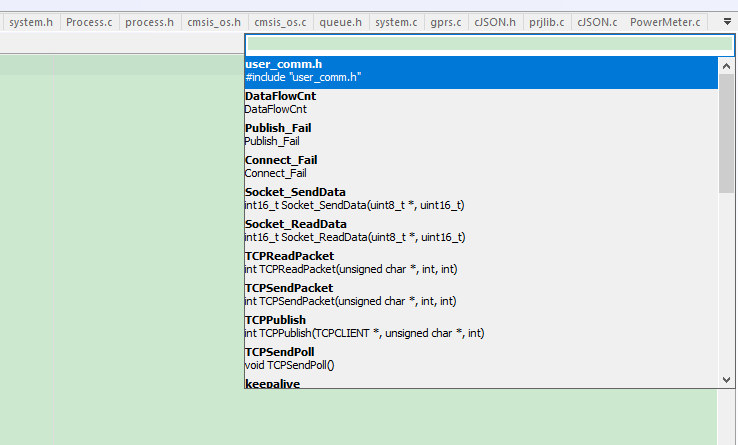Open the cmsis_os.h tab
This screenshot has height=445, width=738.
tap(214, 22)
